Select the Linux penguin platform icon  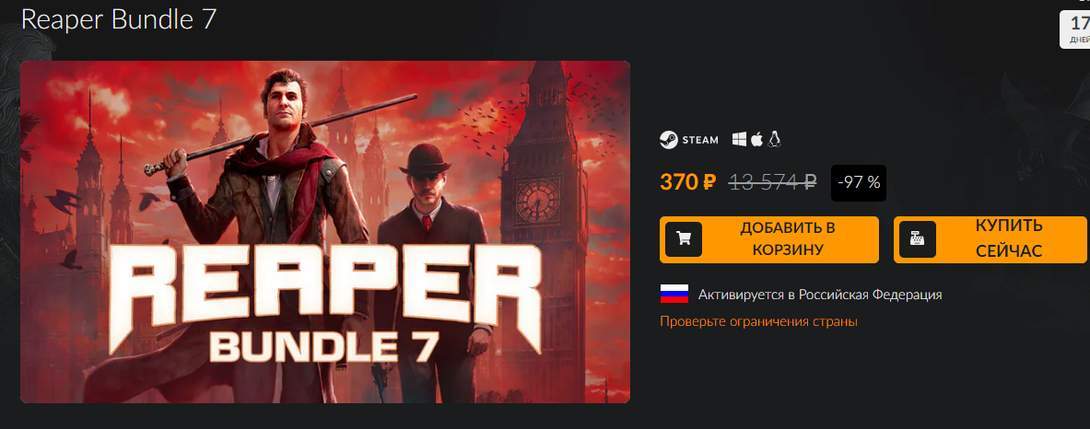click(774, 139)
